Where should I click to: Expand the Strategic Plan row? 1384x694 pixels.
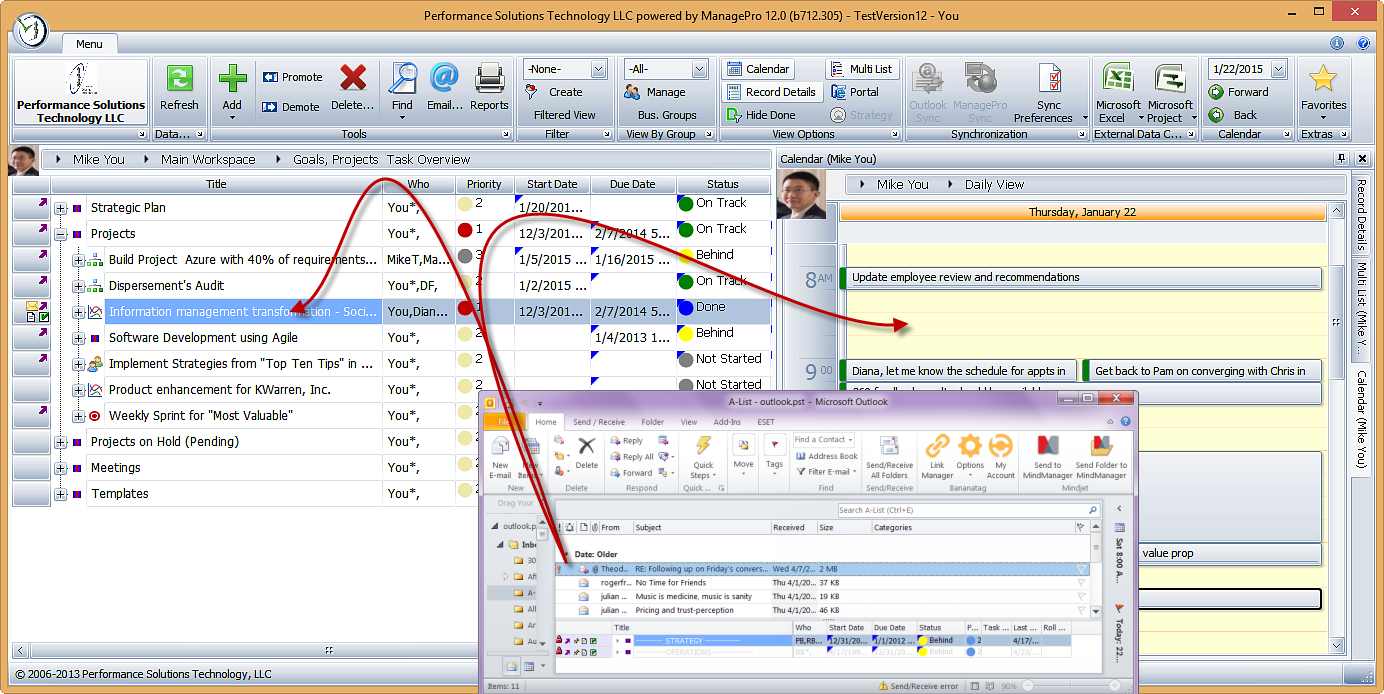(61, 208)
